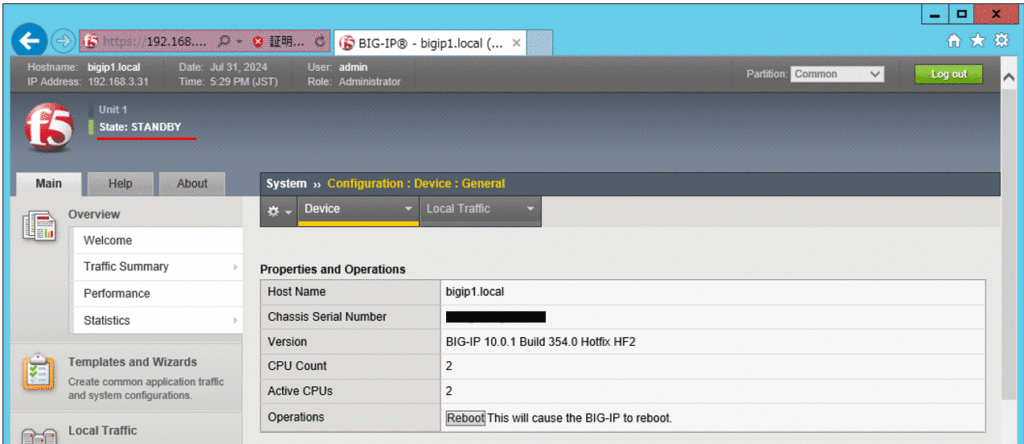This screenshot has width=1024, height=444.
Task: Click the Reboot button
Action: point(466,418)
